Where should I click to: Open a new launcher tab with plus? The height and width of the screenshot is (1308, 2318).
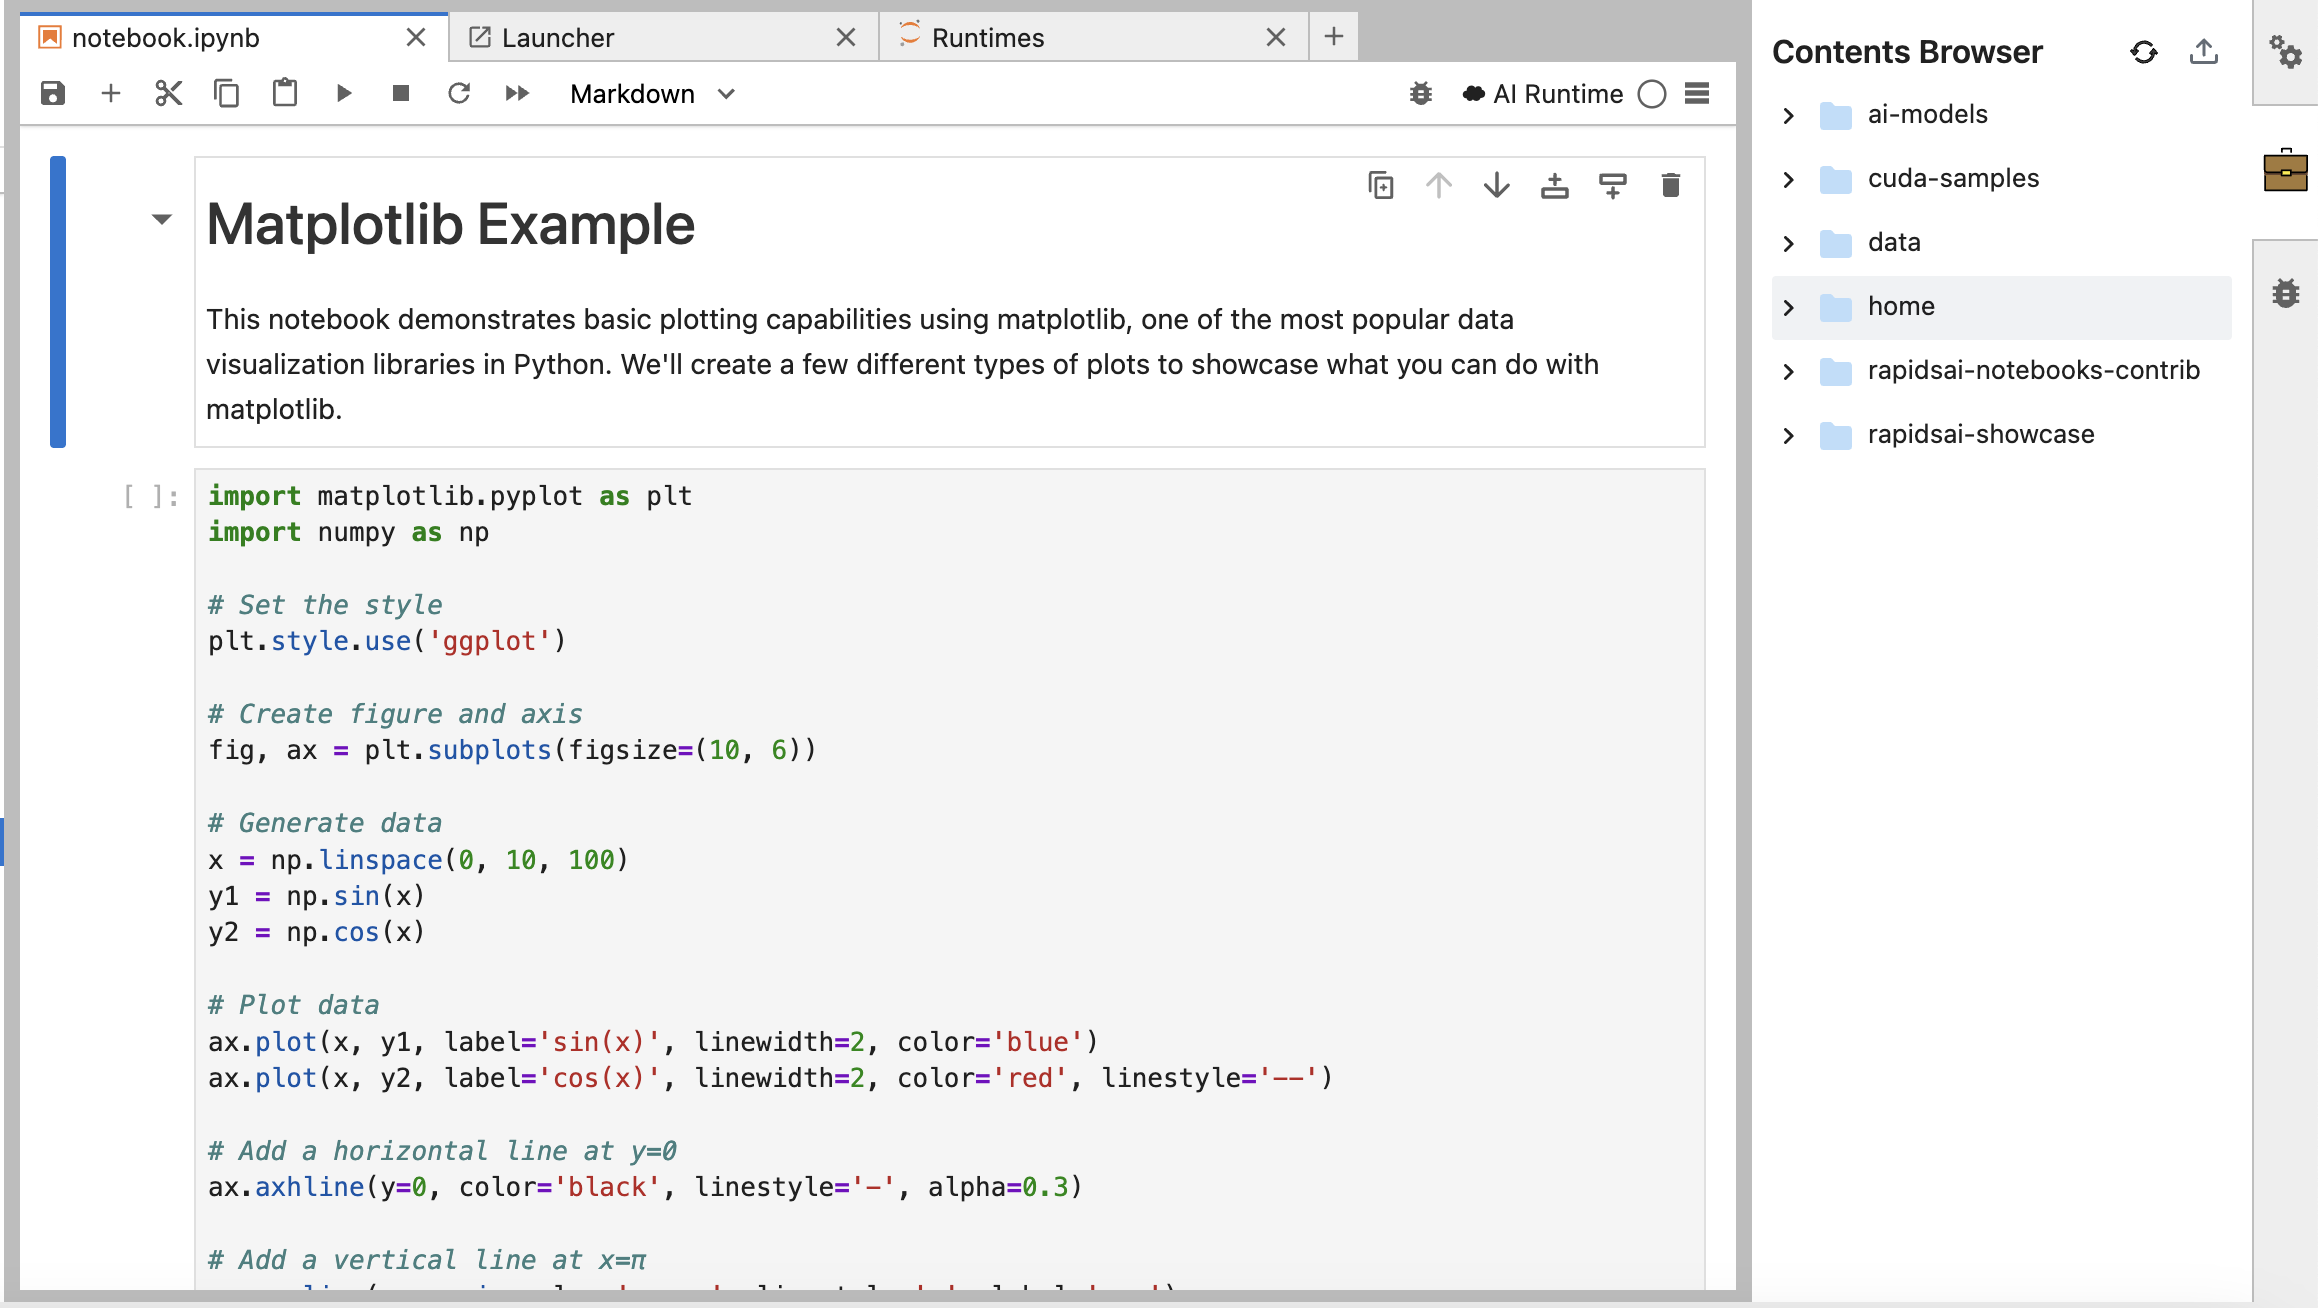click(x=1334, y=37)
